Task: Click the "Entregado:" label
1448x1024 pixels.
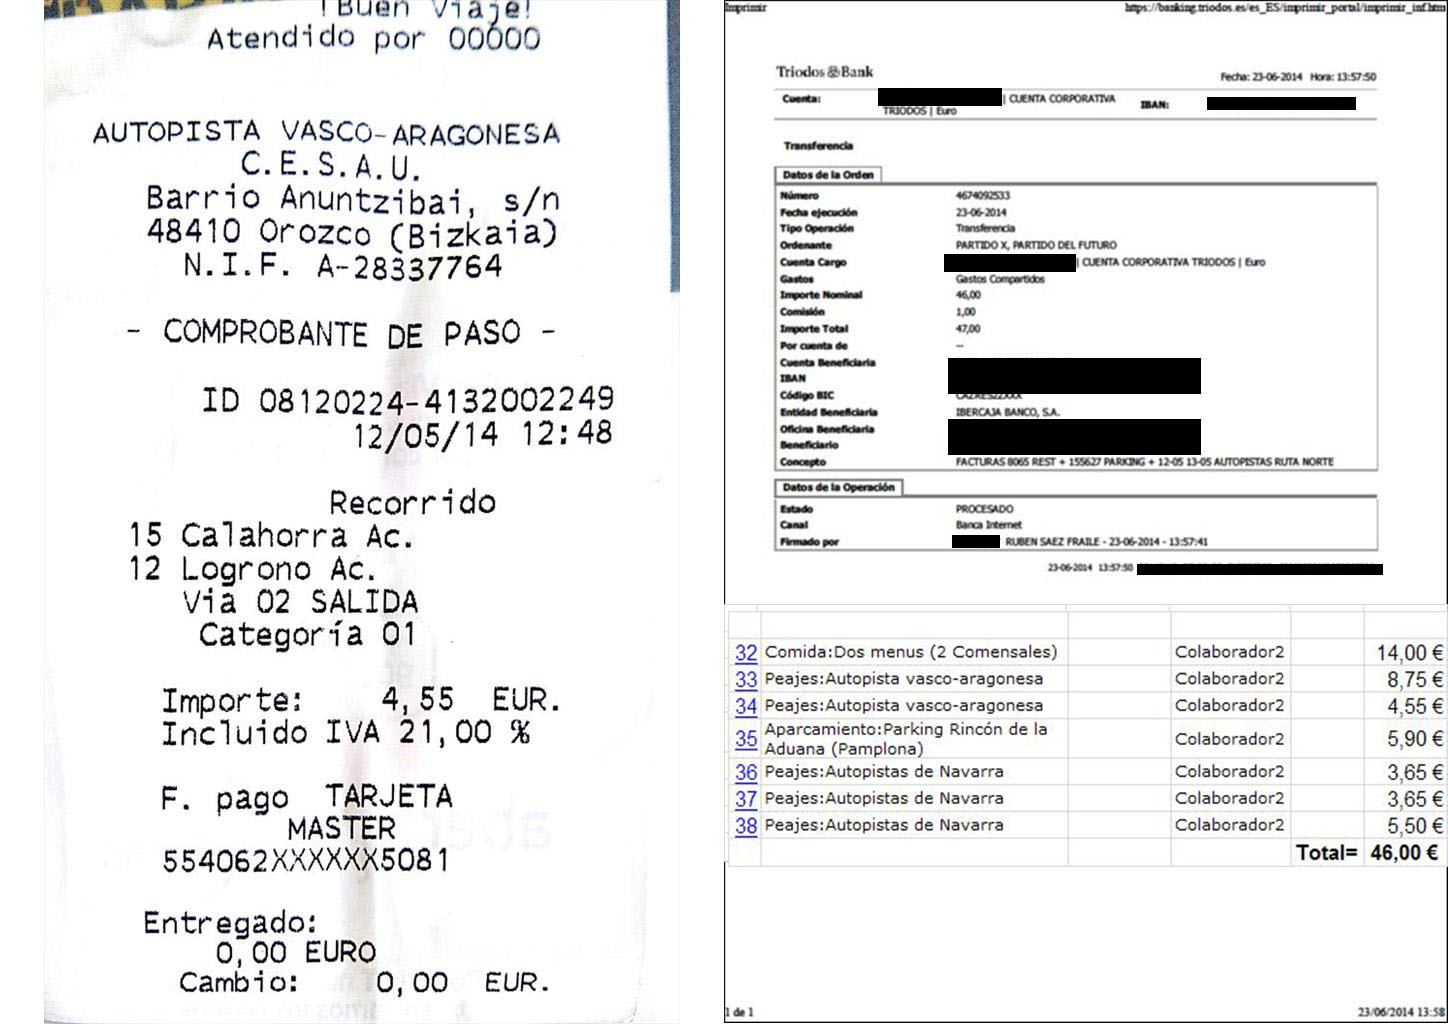Action: (x=231, y=922)
